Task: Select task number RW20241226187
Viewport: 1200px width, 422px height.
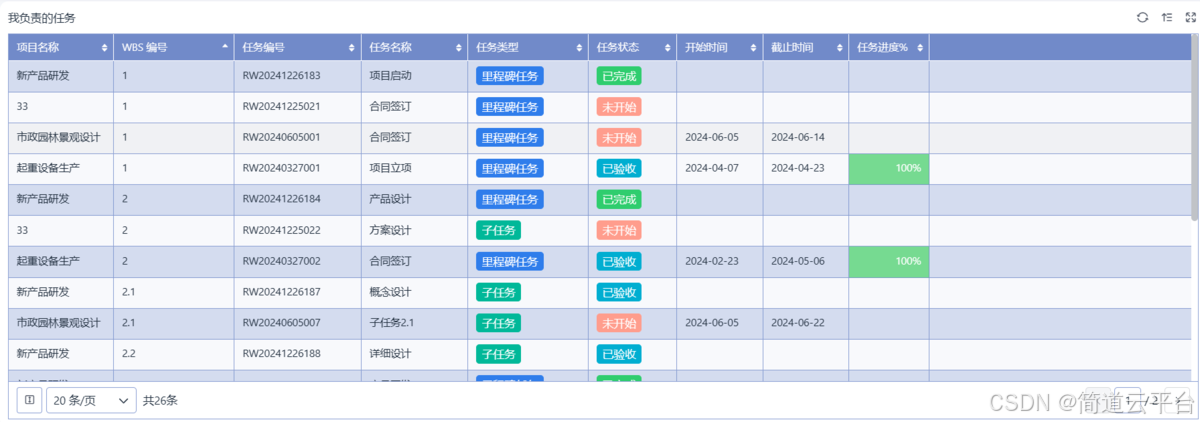Action: click(x=281, y=292)
